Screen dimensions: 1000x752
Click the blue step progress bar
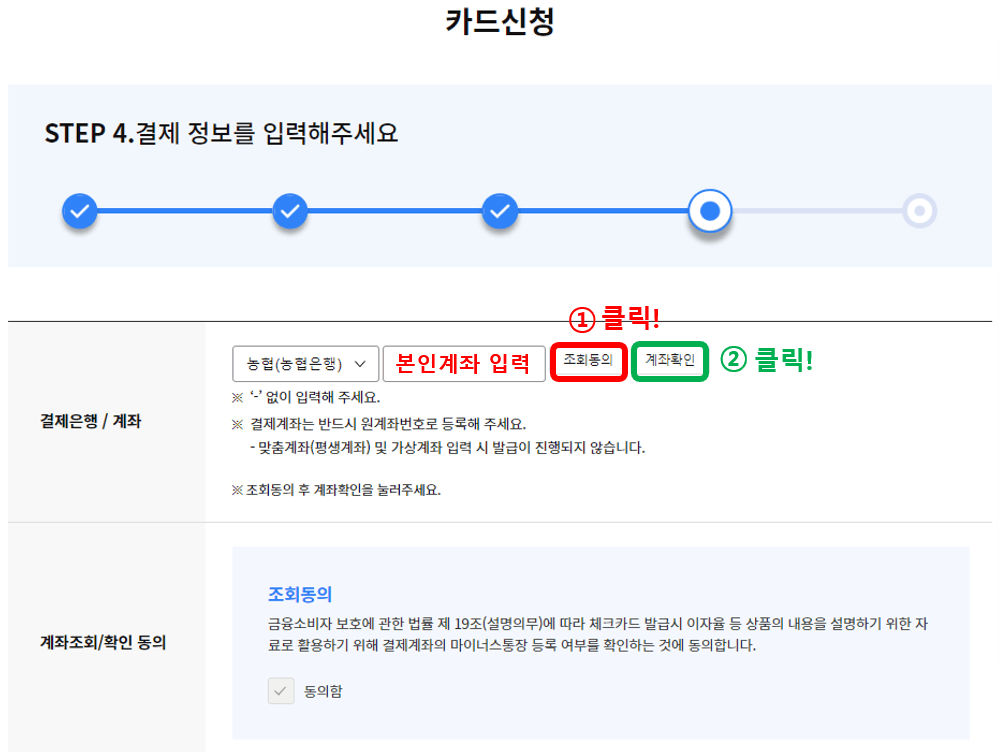click(x=400, y=211)
